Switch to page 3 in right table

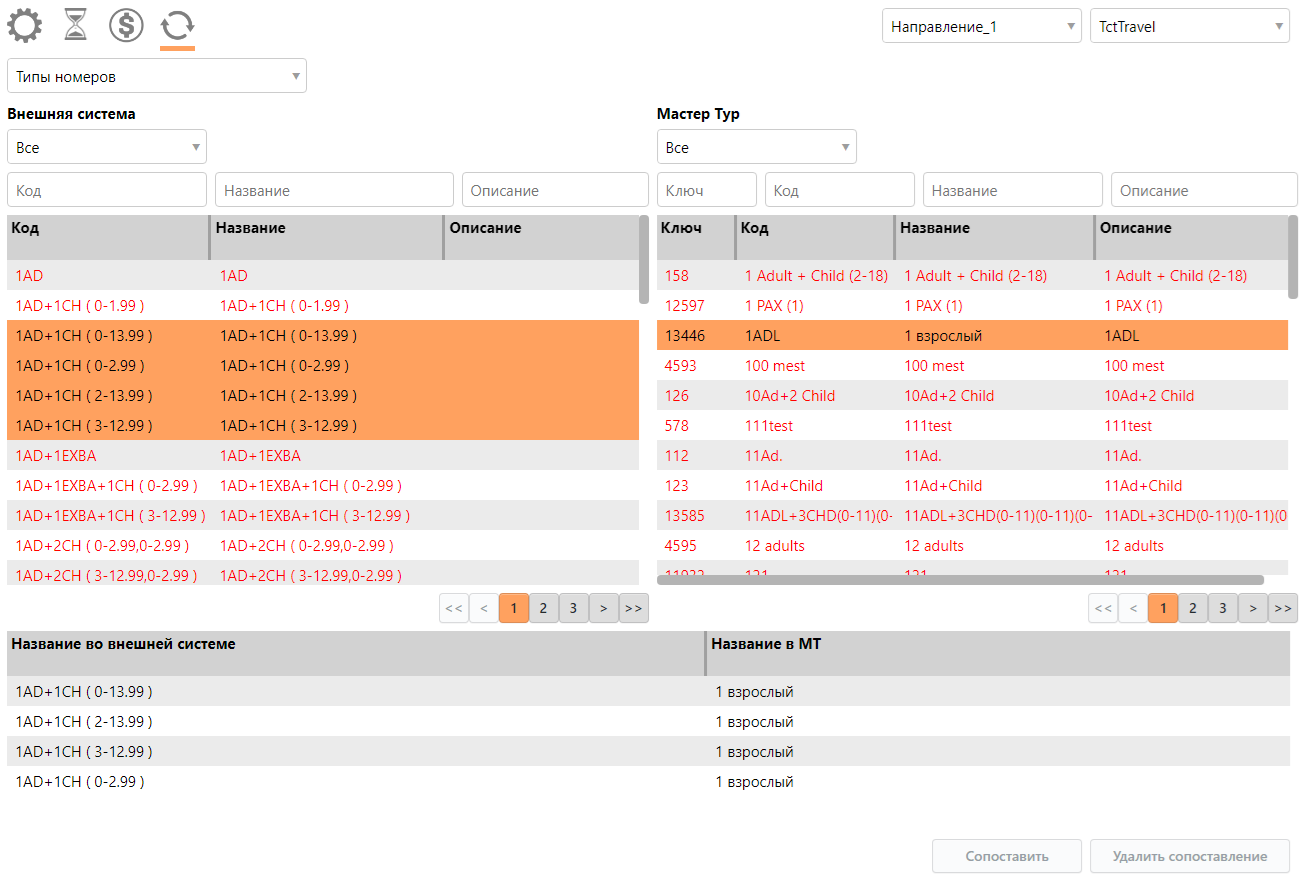pos(1222,608)
